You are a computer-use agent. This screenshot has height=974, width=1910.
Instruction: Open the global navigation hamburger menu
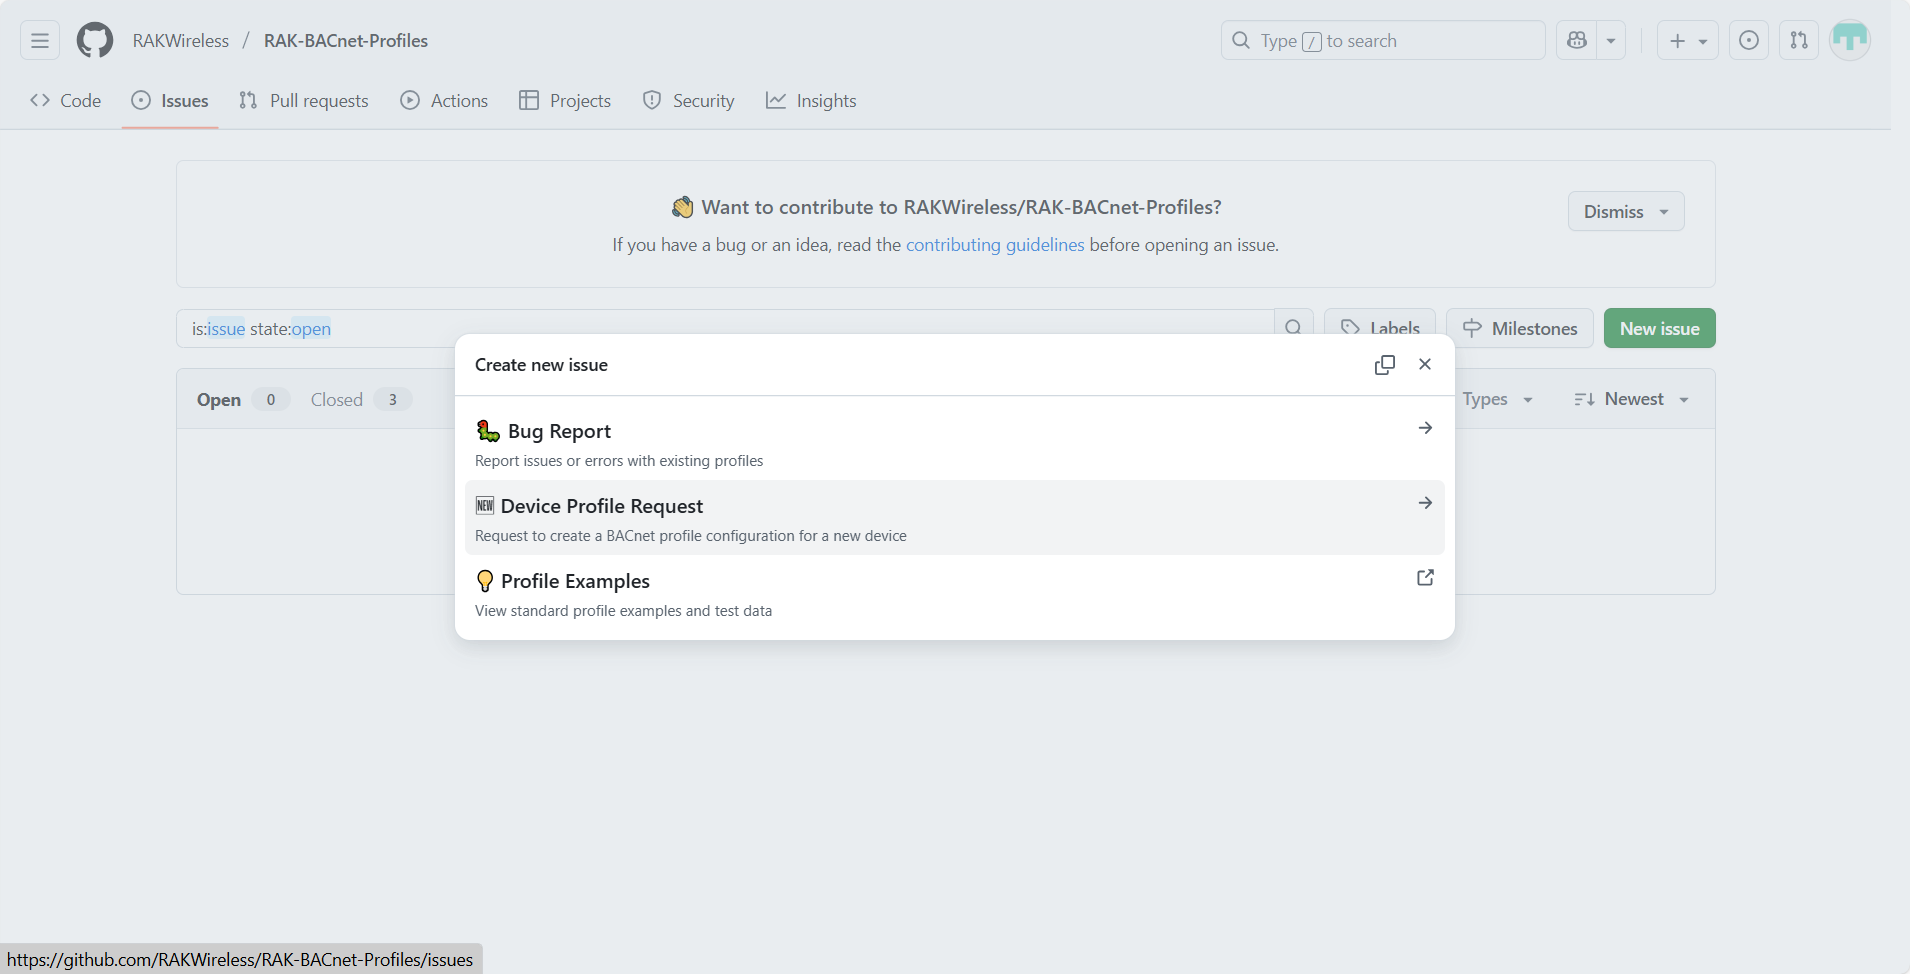39,40
